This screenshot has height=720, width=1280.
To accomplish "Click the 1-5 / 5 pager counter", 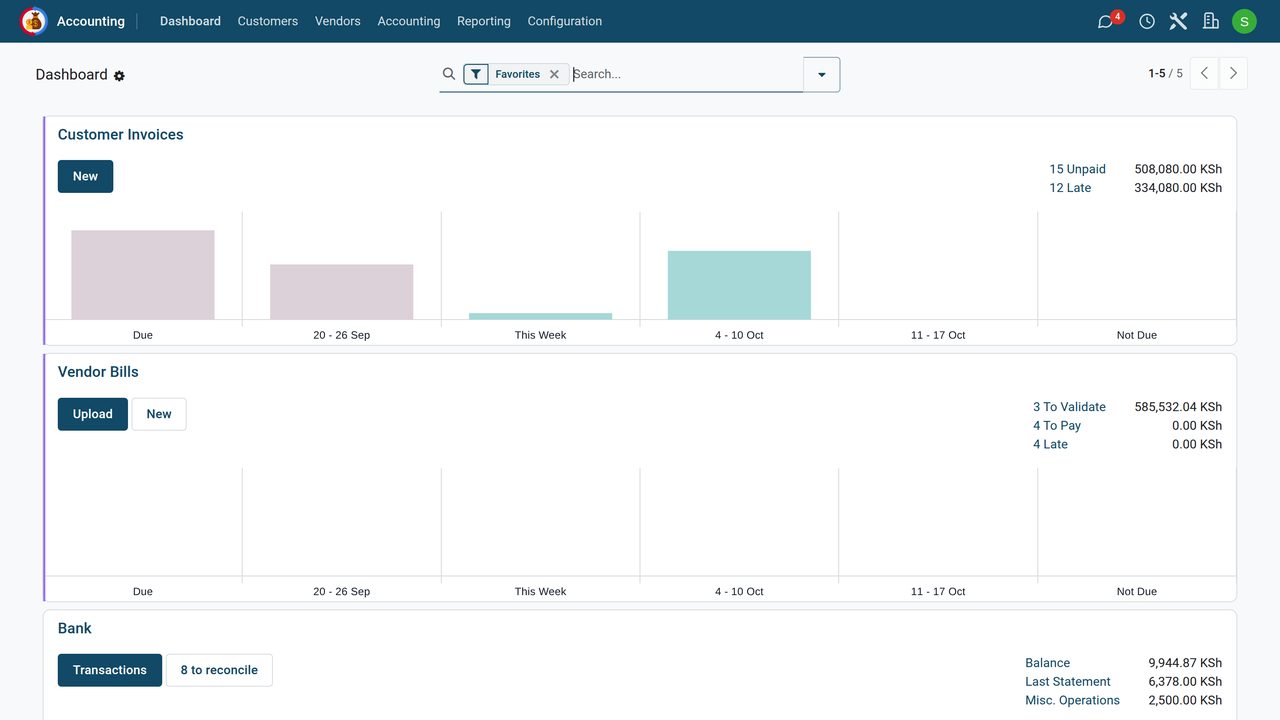I will click(x=1165, y=74).
